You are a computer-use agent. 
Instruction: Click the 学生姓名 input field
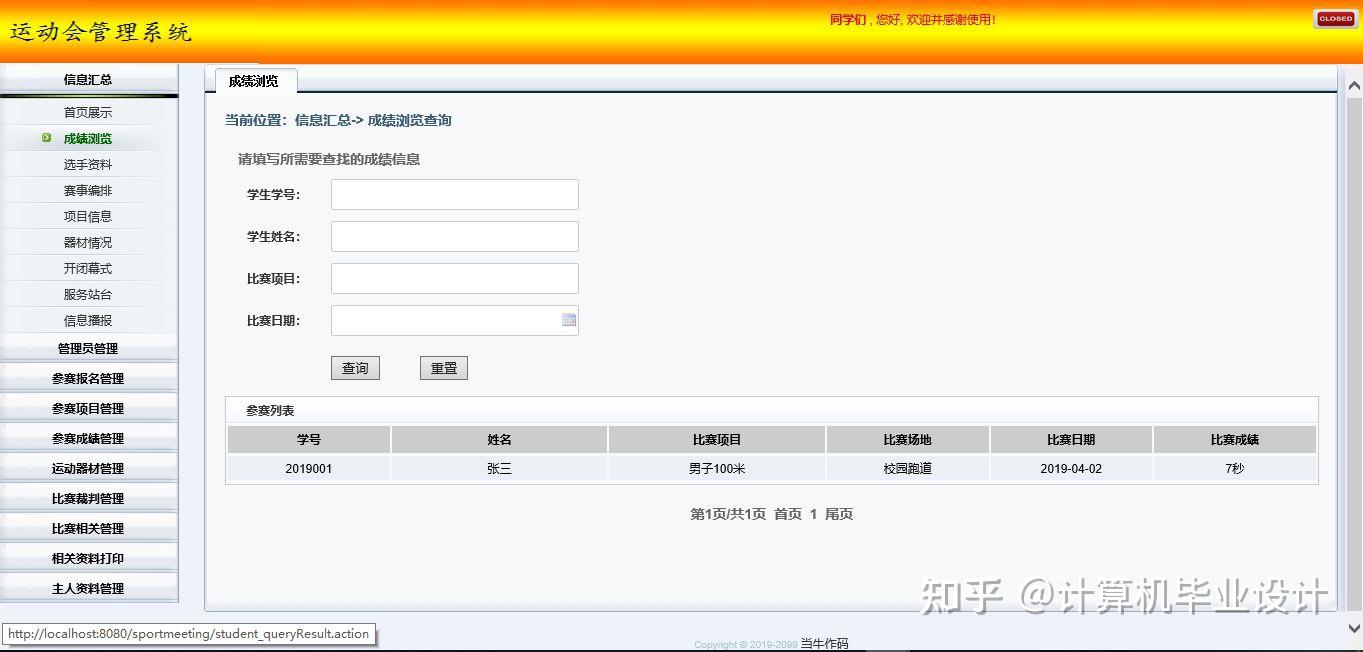coord(454,236)
